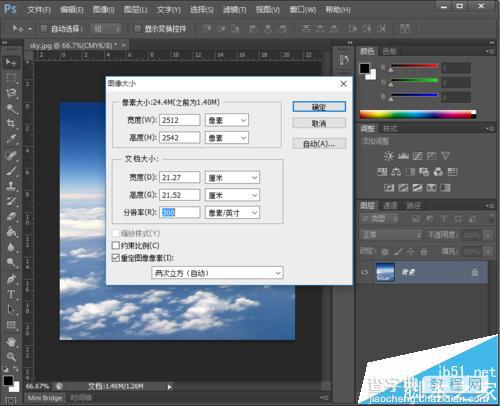Open the Layer menu
This screenshot has height=406, width=500.
pos(136,10)
